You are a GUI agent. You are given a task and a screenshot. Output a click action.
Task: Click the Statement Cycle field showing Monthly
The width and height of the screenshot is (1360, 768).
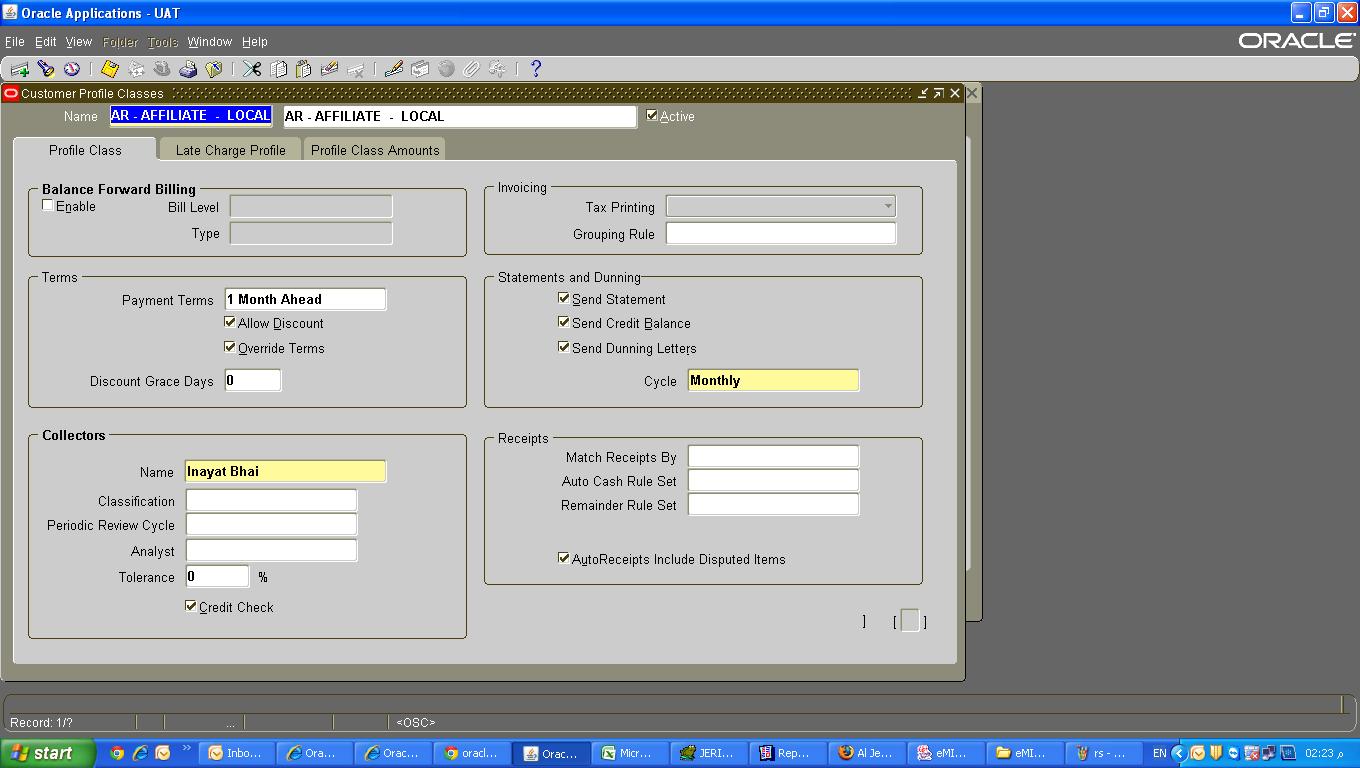[773, 380]
